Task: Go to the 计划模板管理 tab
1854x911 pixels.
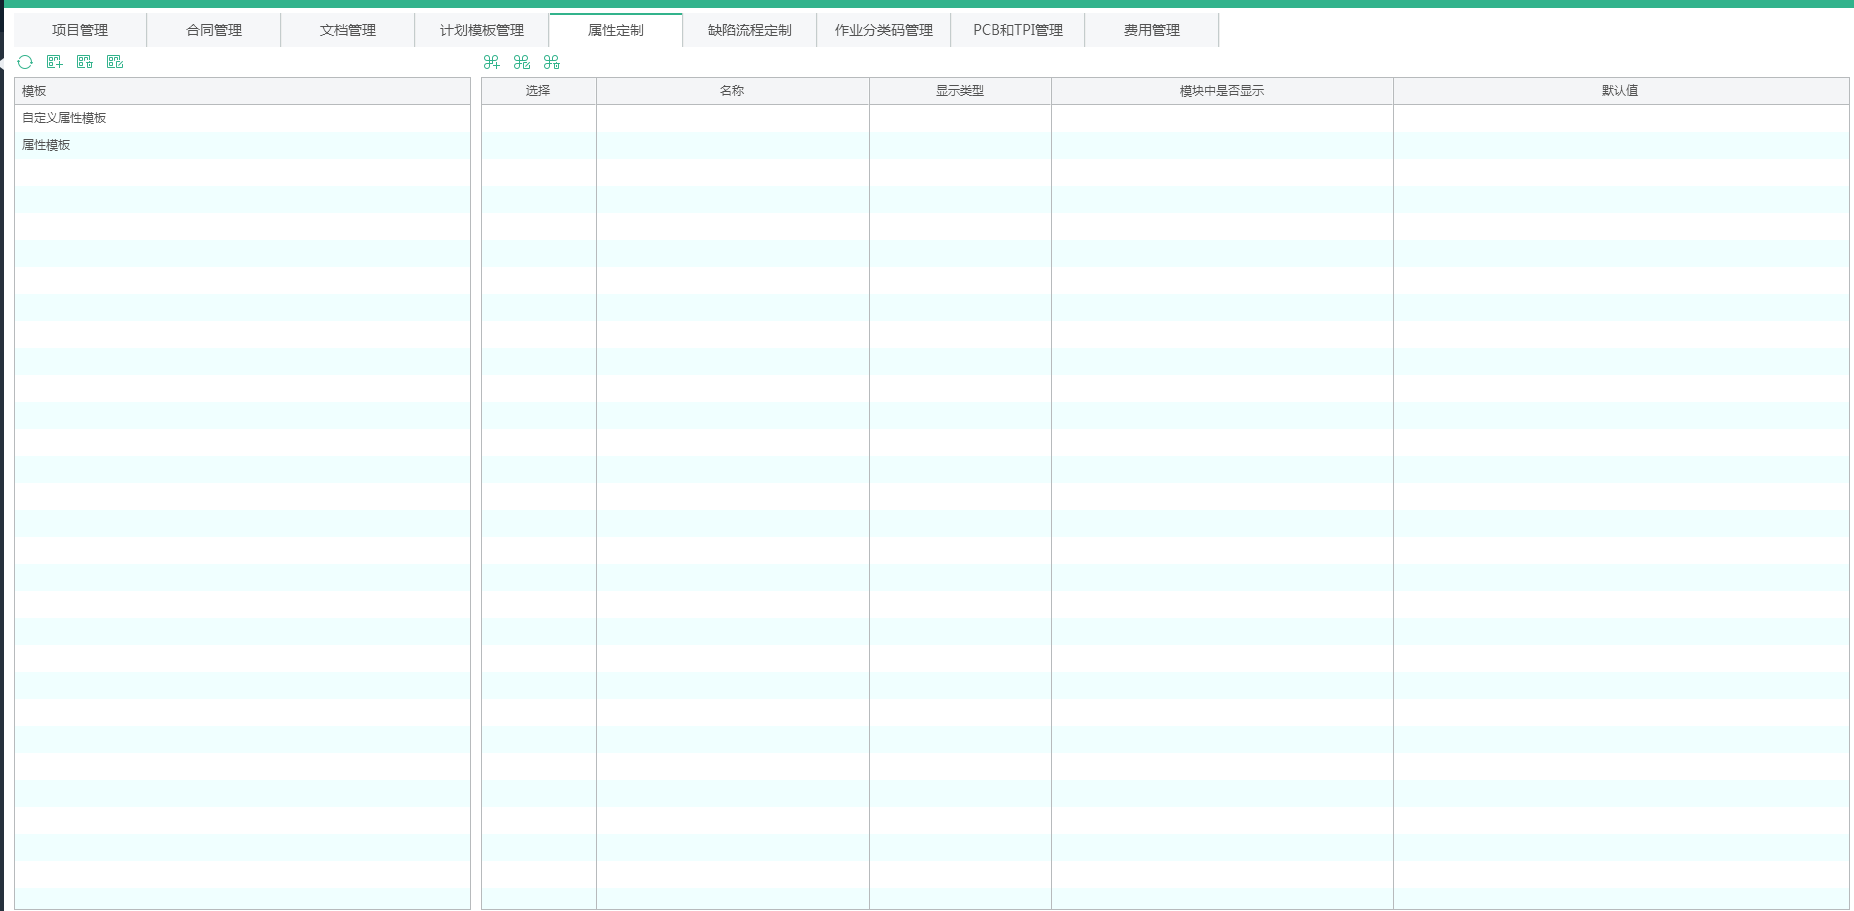Action: 482,30
